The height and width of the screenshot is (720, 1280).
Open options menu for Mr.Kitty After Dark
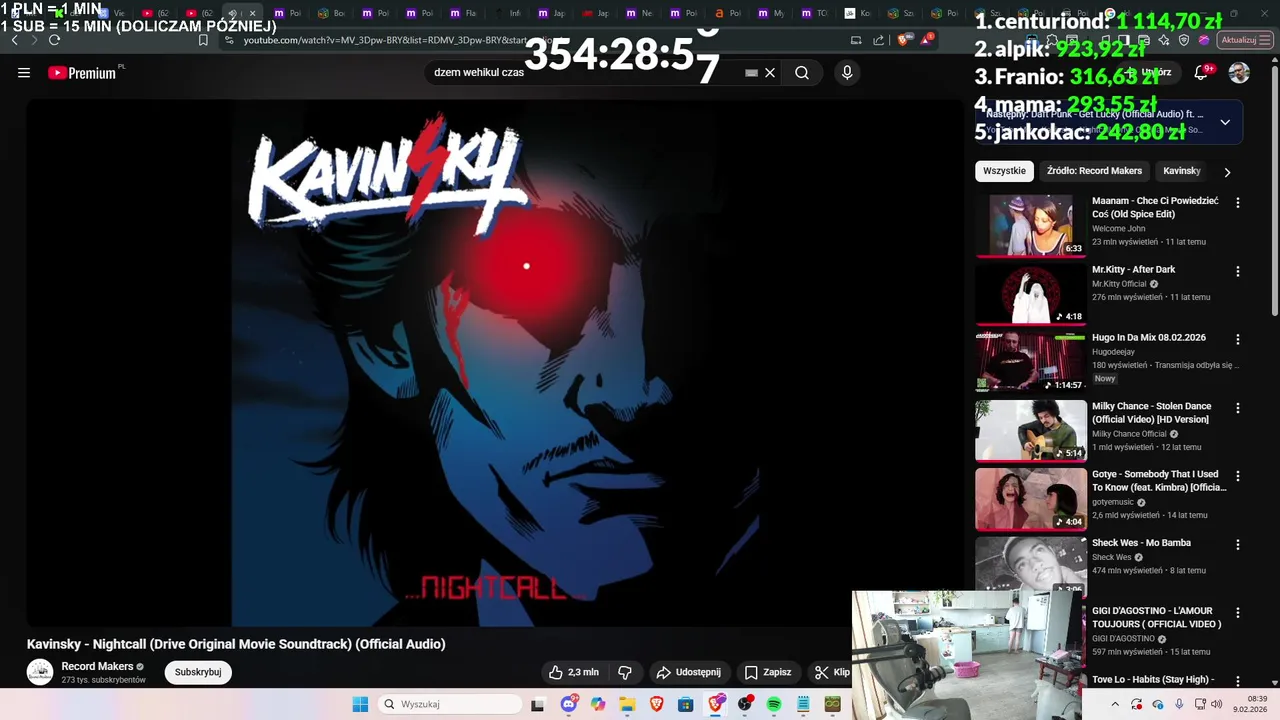point(1238,271)
